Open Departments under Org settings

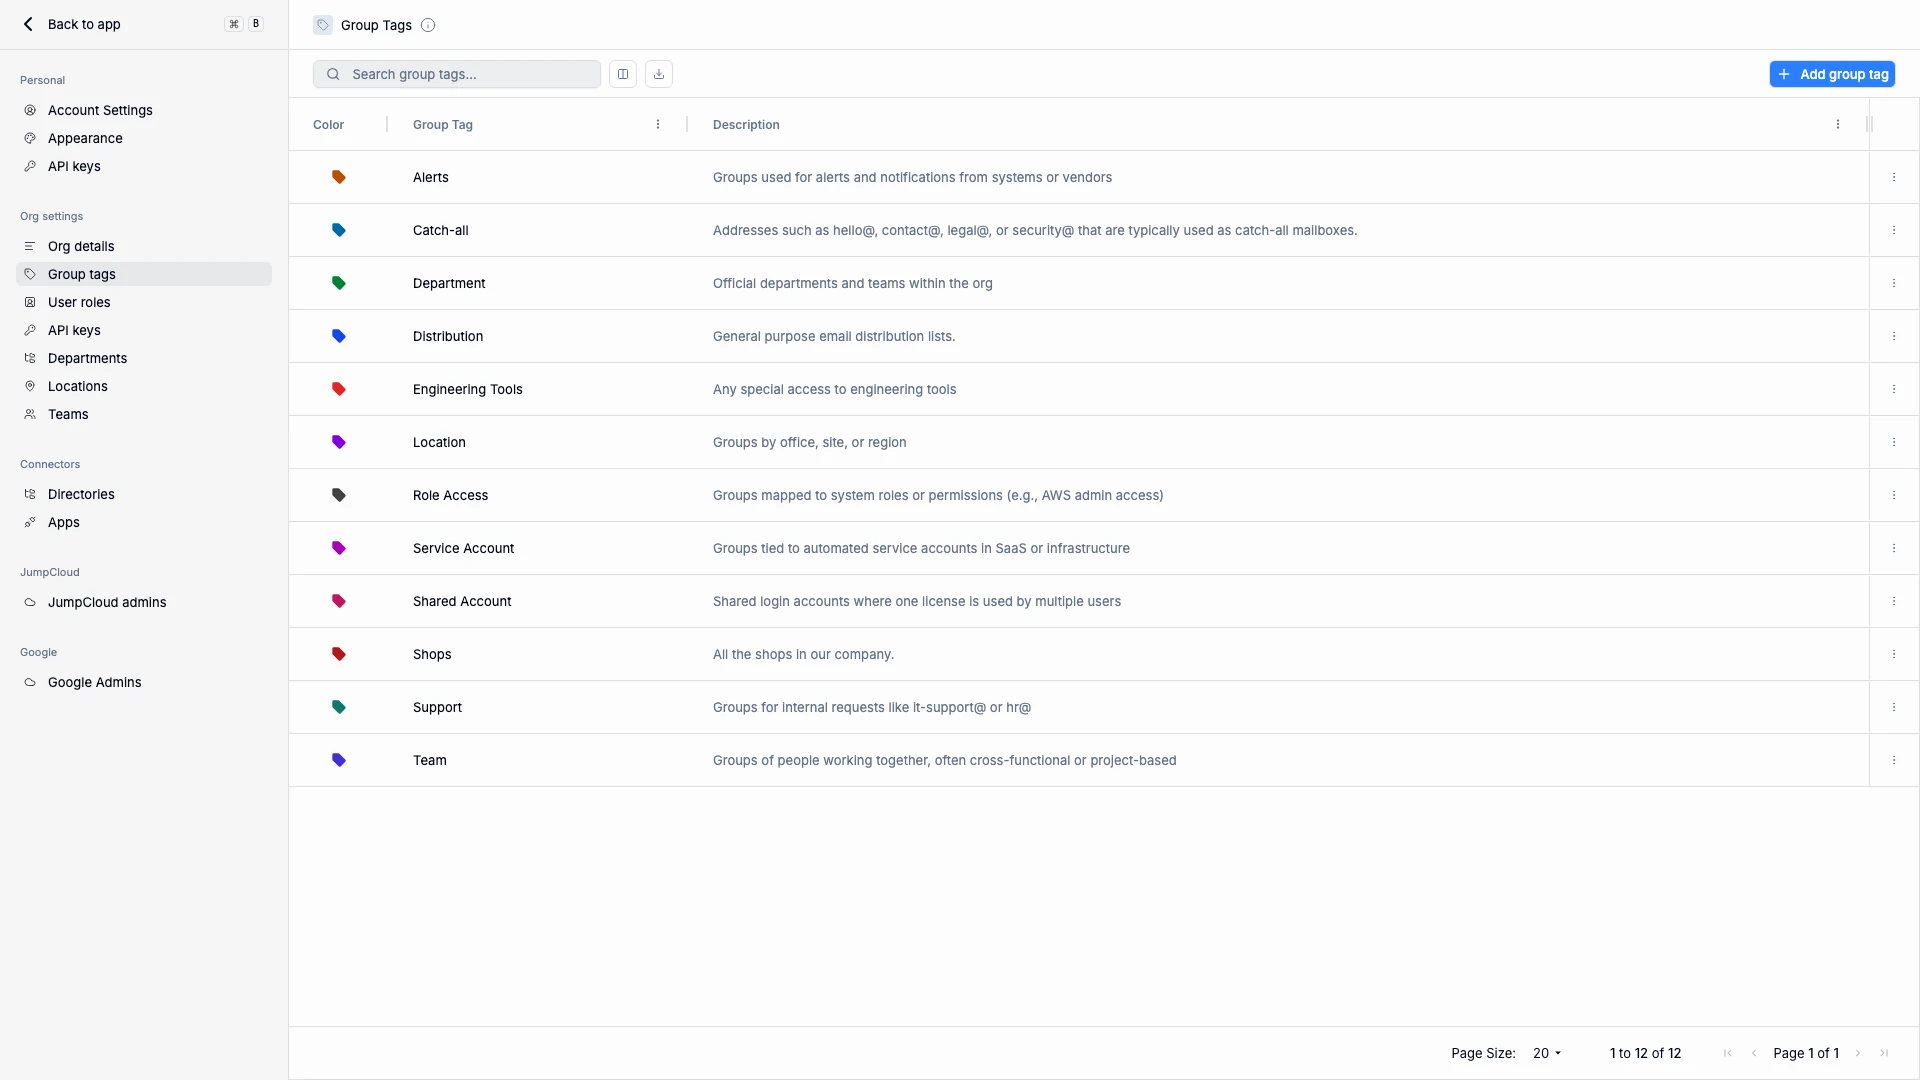coord(87,357)
